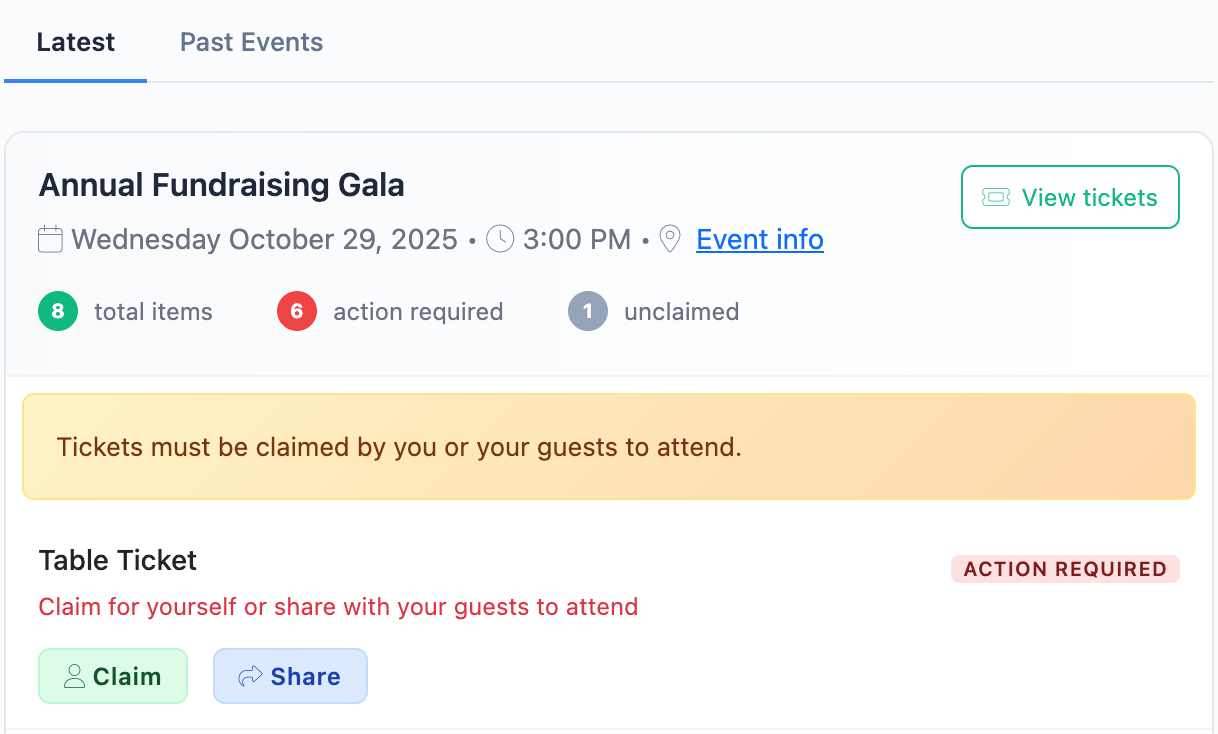1218x734 pixels.
Task: Click the arrow icon on Share button
Action: 250,677
